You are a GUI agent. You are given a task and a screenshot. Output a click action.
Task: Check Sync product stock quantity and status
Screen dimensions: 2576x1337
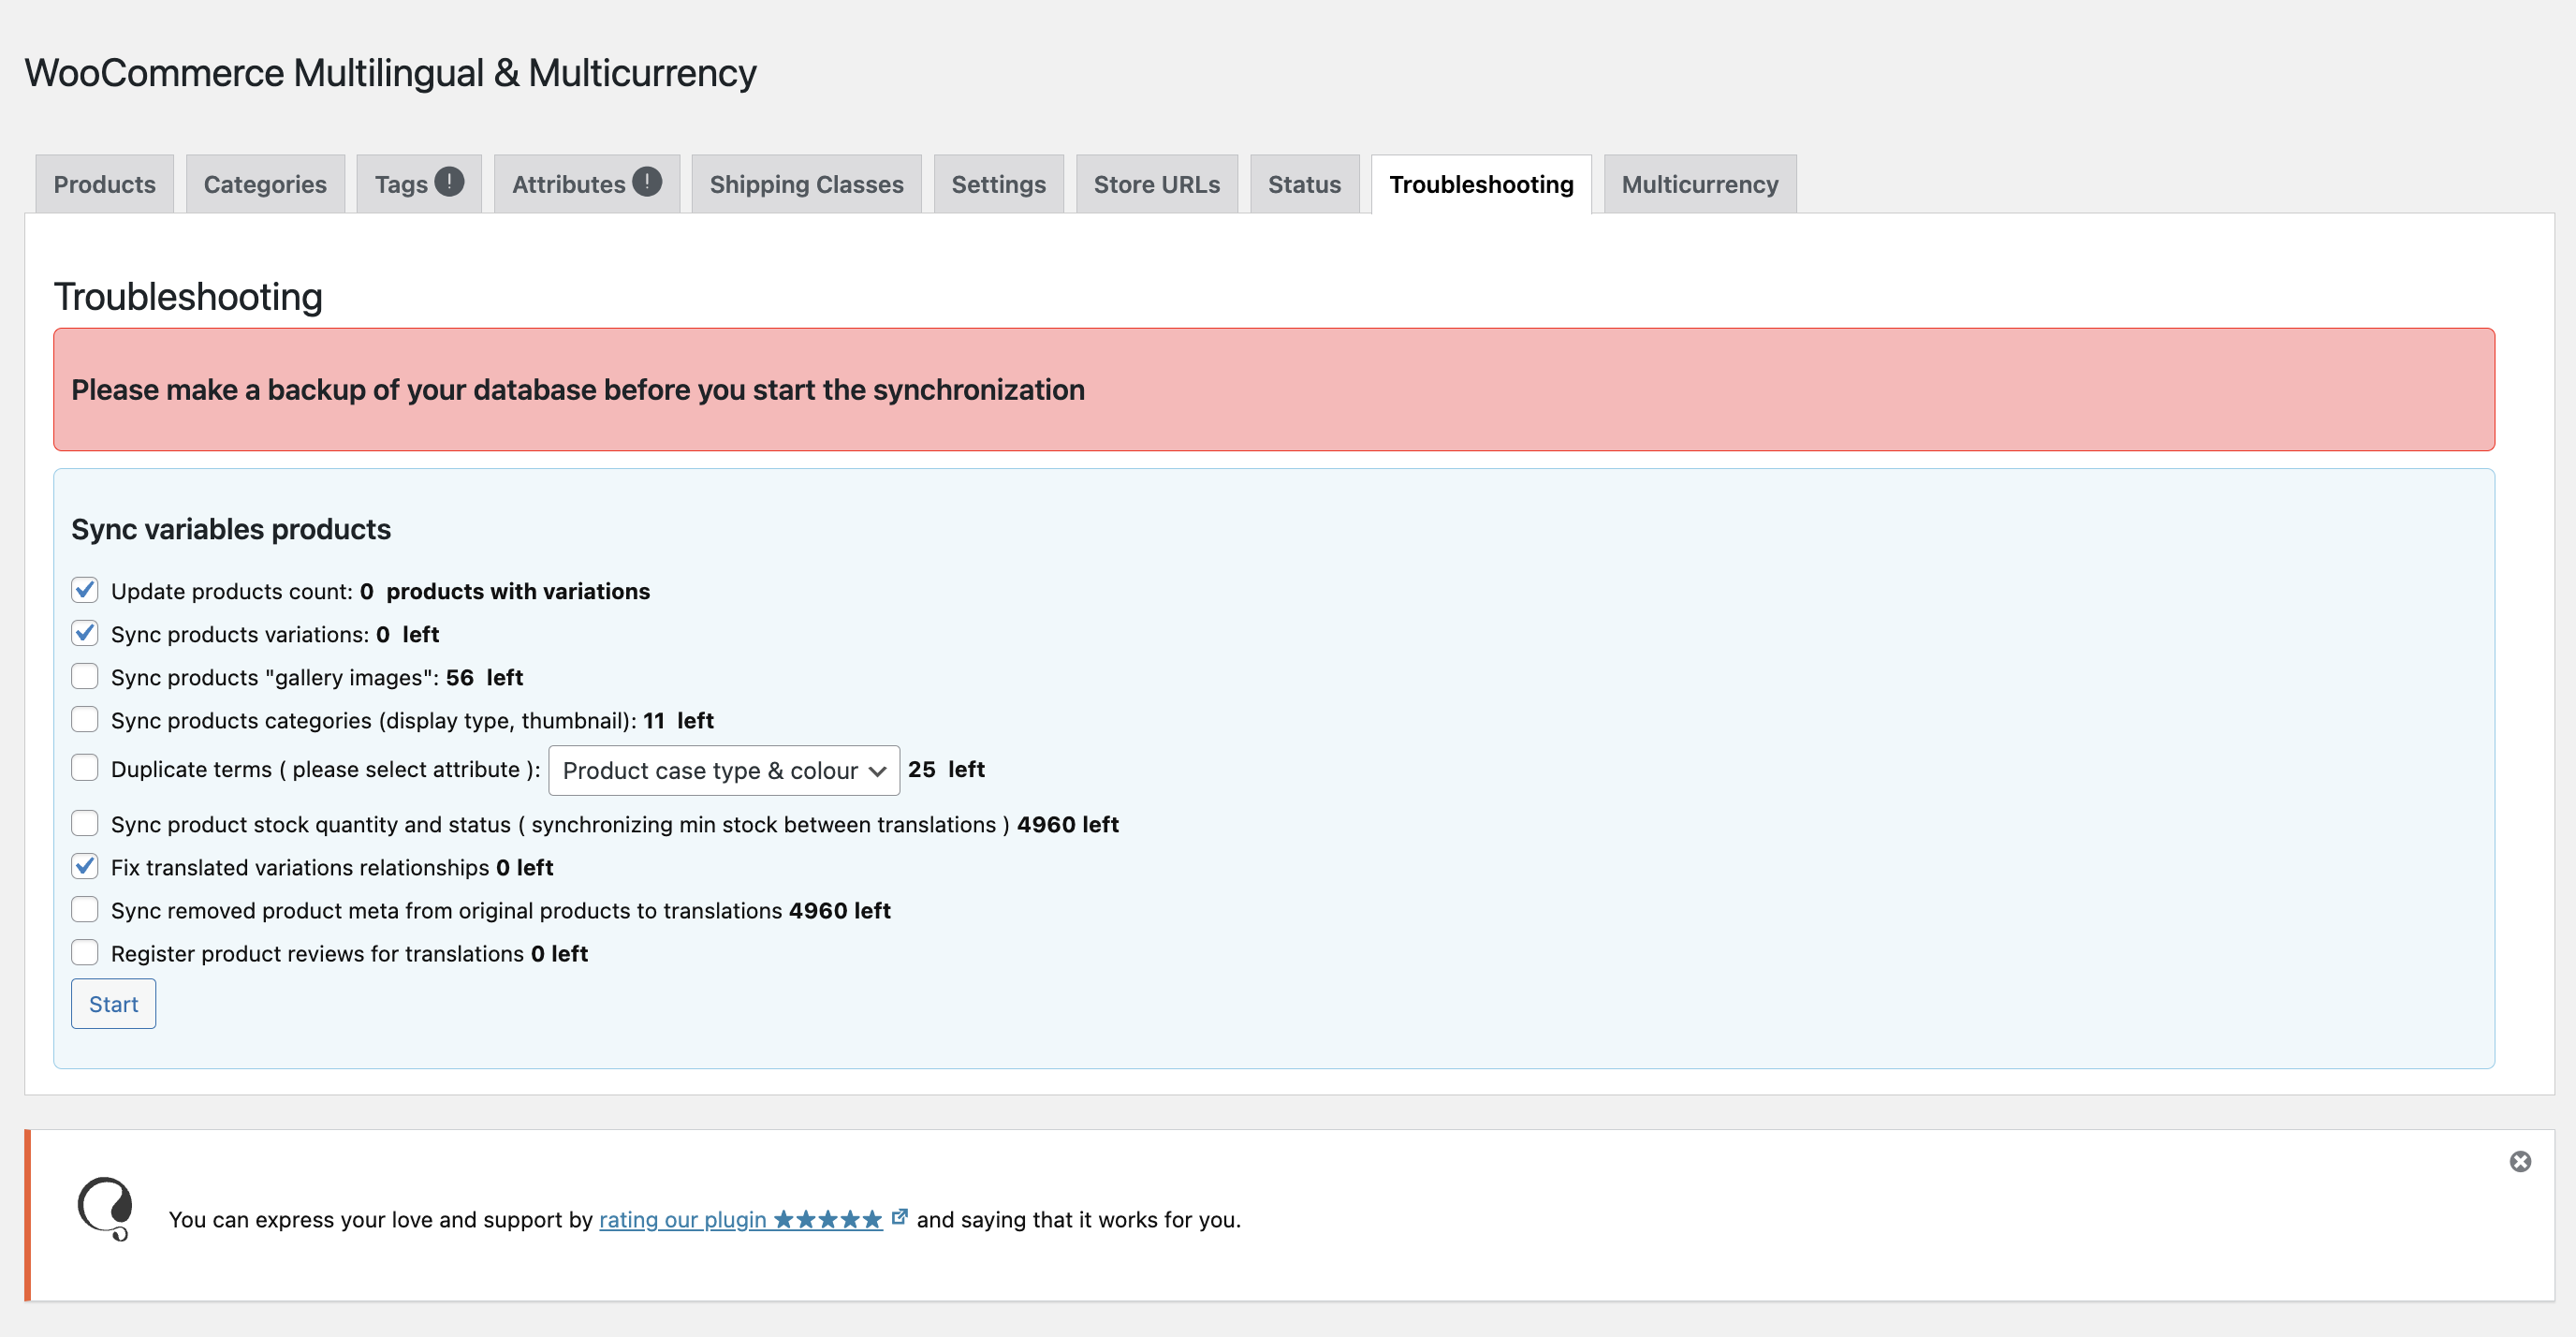(85, 823)
